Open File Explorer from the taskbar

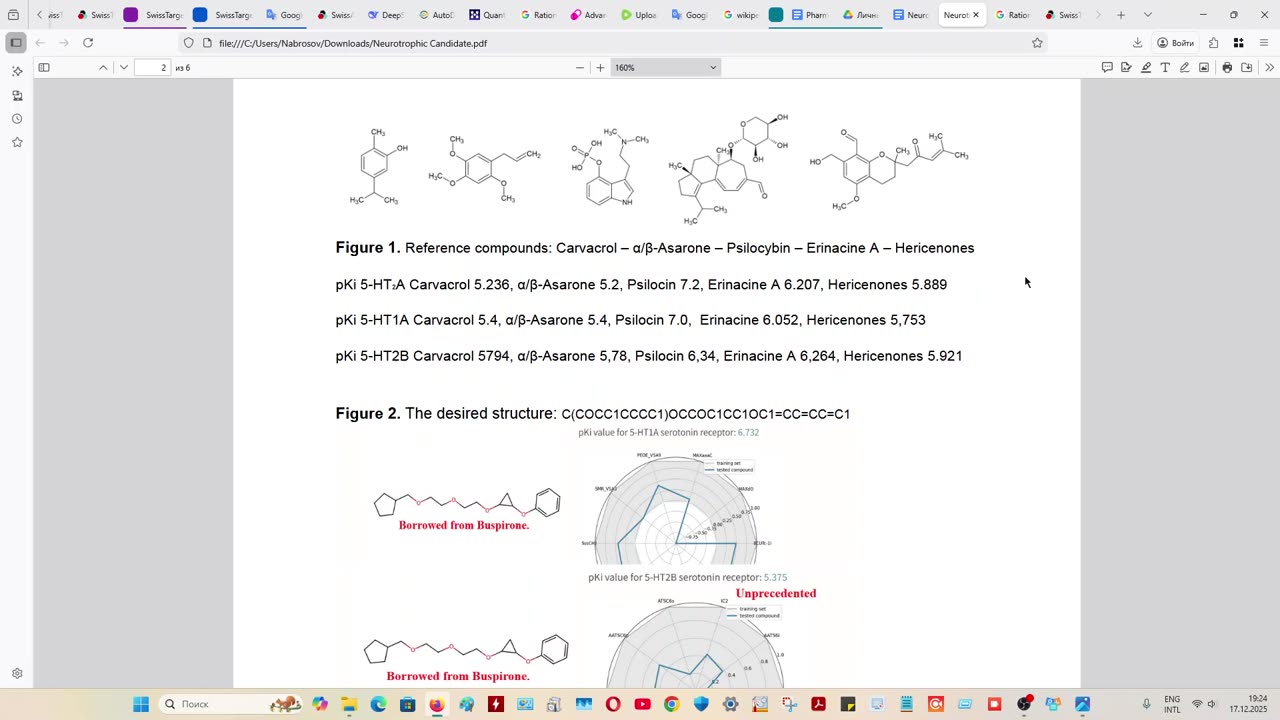[349, 704]
